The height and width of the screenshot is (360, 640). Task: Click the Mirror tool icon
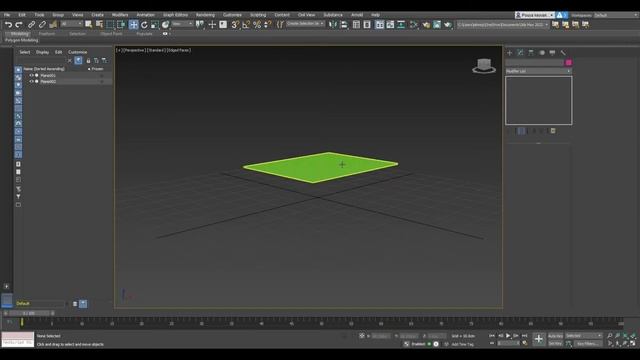pos(333,24)
